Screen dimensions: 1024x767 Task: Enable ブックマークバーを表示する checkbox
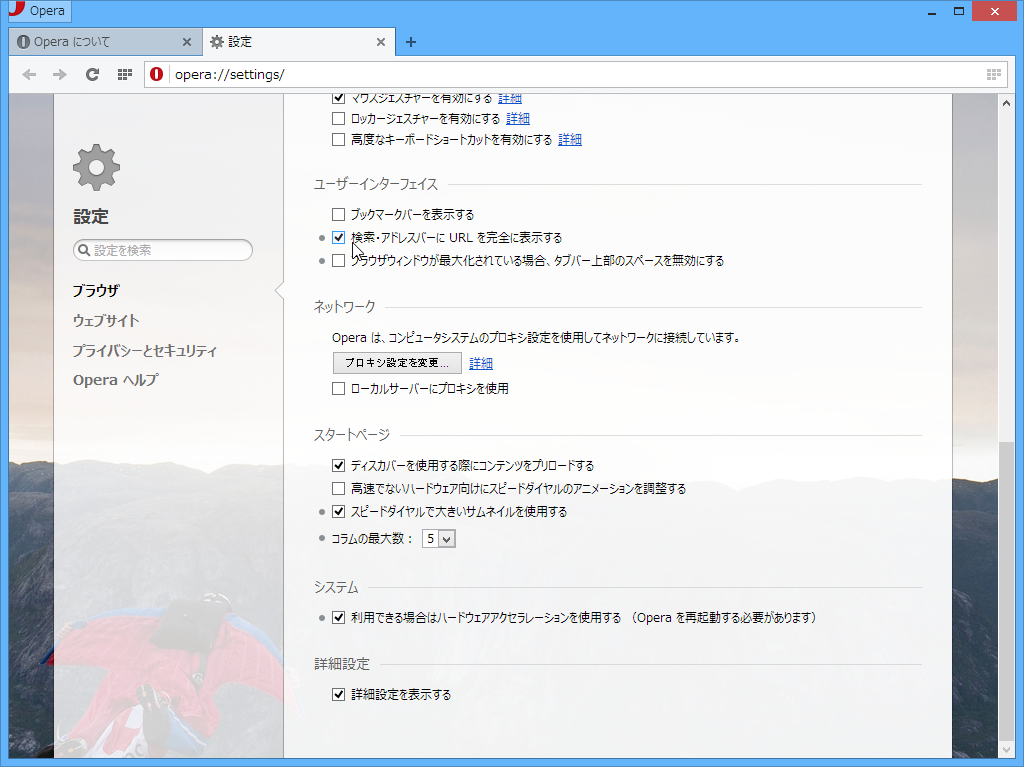(338, 214)
